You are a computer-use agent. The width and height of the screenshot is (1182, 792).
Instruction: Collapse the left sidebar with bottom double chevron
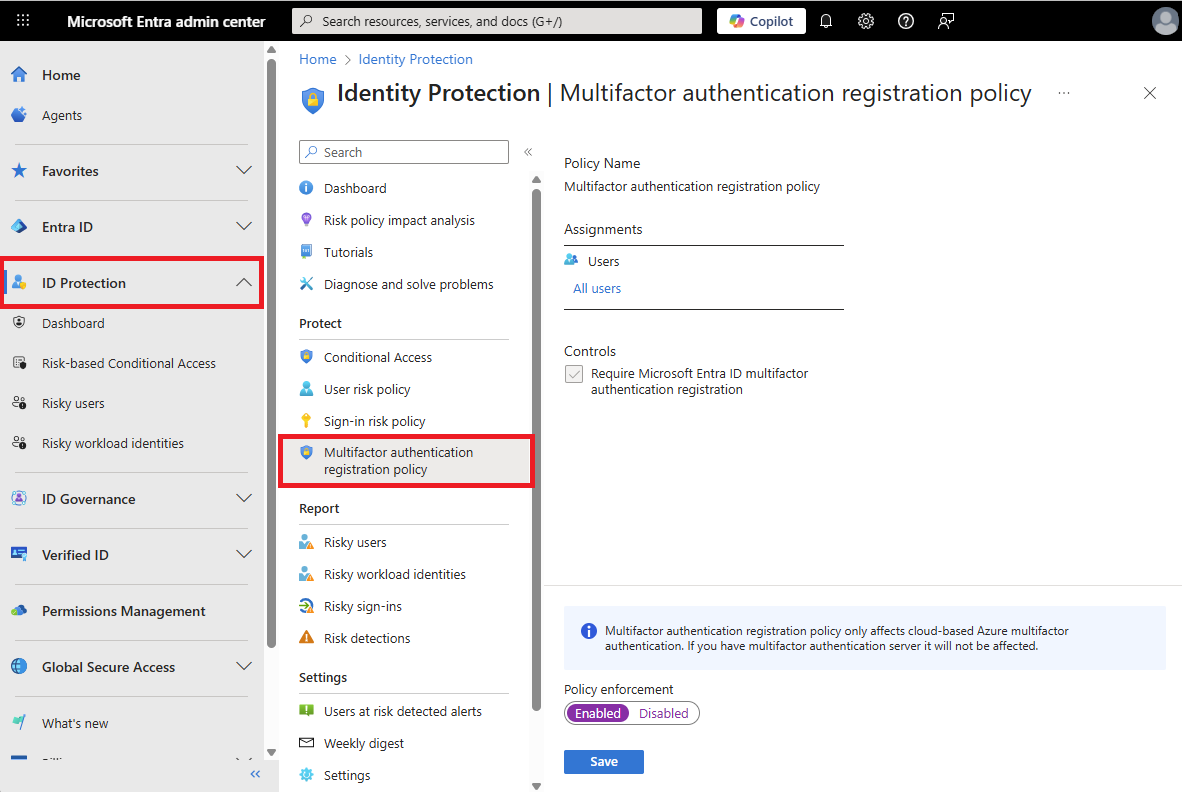[255, 774]
